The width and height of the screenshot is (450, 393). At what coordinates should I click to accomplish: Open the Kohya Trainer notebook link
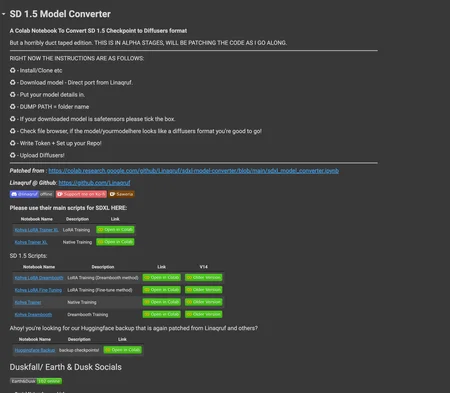pos(28,302)
